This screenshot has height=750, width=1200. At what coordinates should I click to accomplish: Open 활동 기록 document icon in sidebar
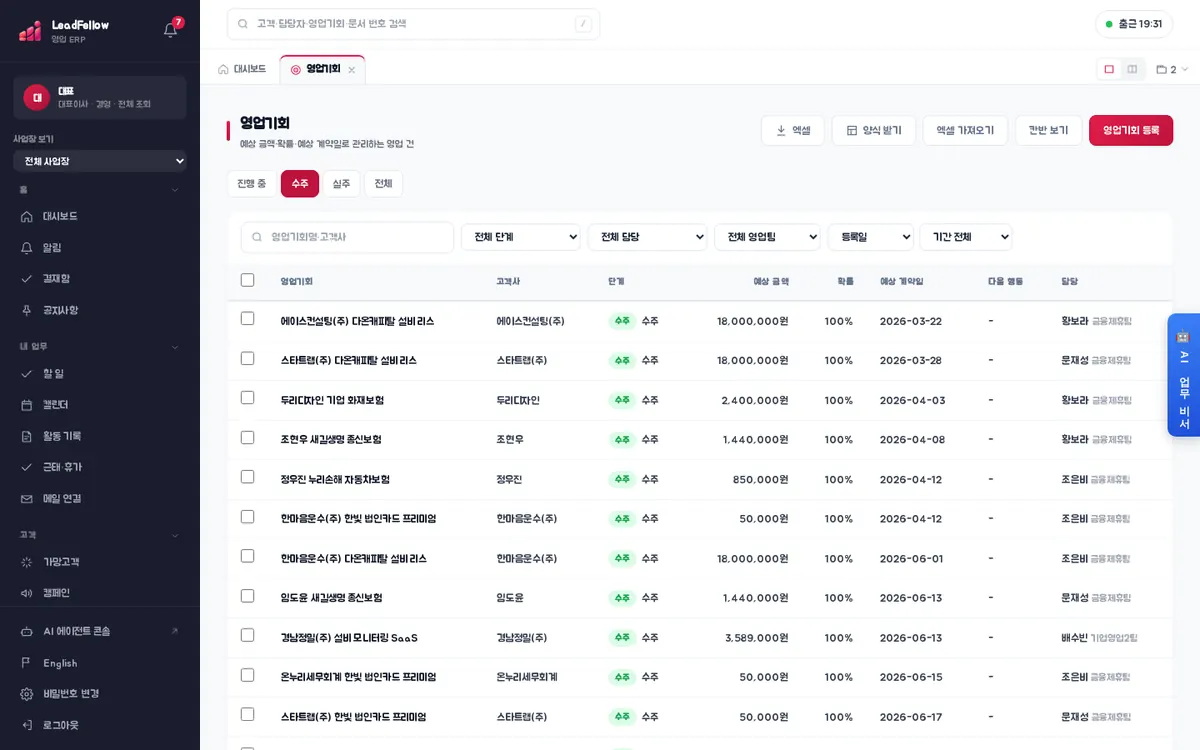tap(27, 436)
